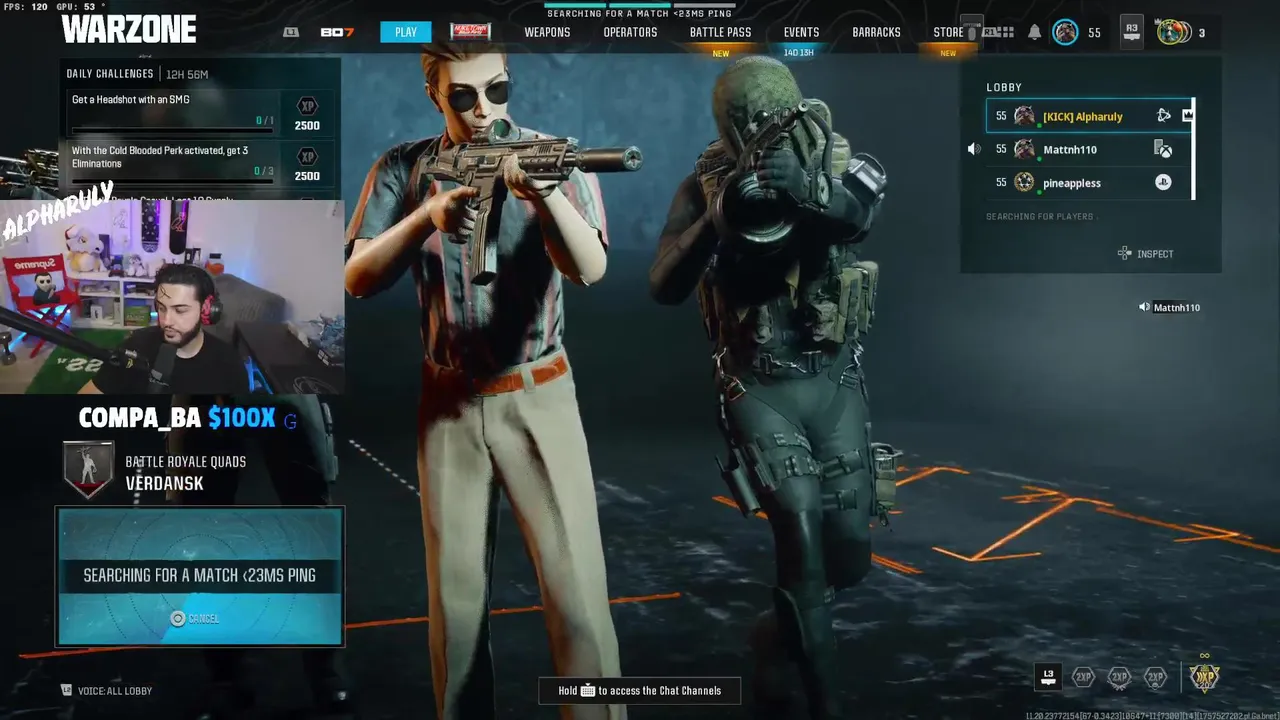Open the party members avatars
1280x720 pixels.
(1173, 32)
